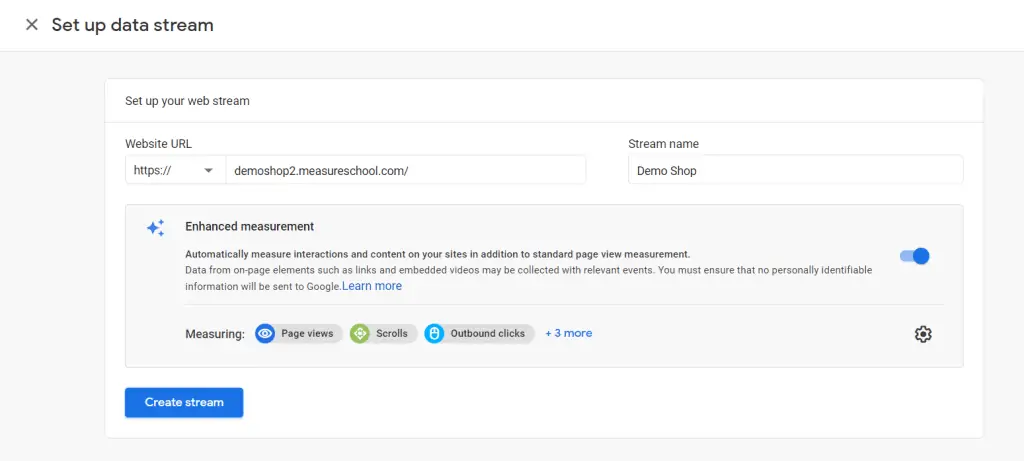Screen dimensions: 1024x461
Task: Click the Outbound clicks mouse icon
Action: [x=434, y=334]
